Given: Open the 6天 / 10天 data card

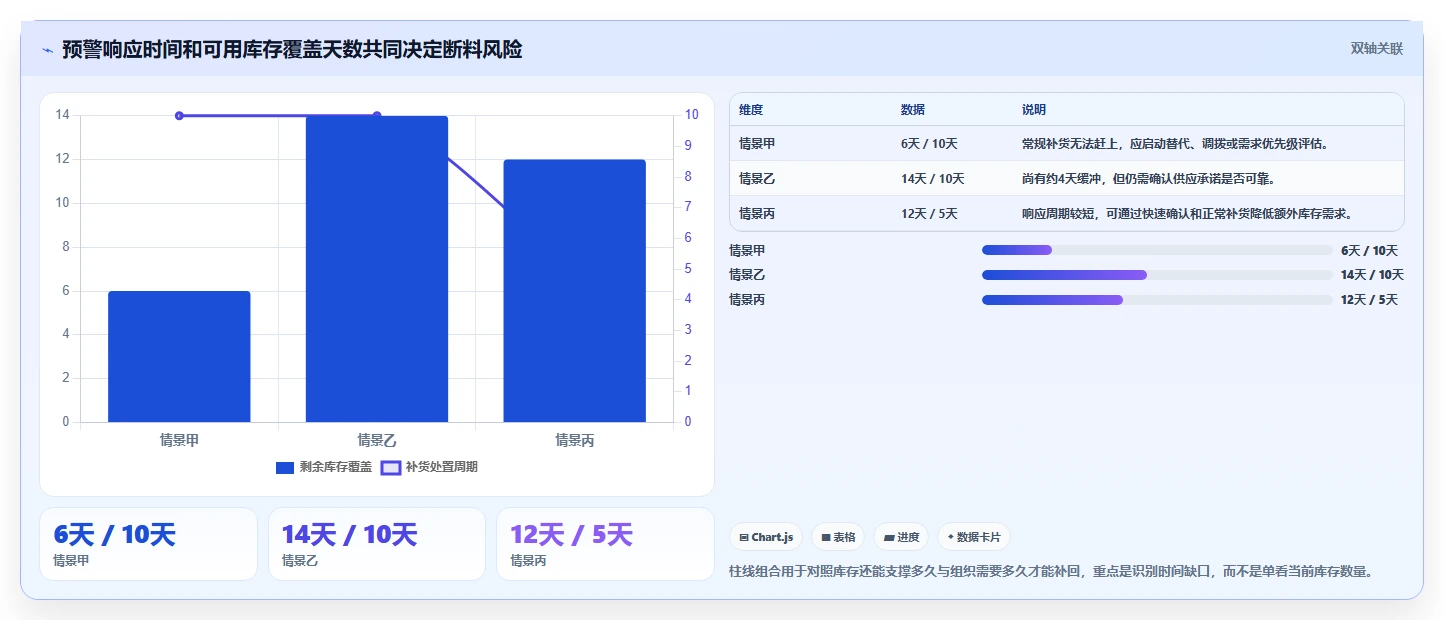Looking at the screenshot, I should click(148, 544).
